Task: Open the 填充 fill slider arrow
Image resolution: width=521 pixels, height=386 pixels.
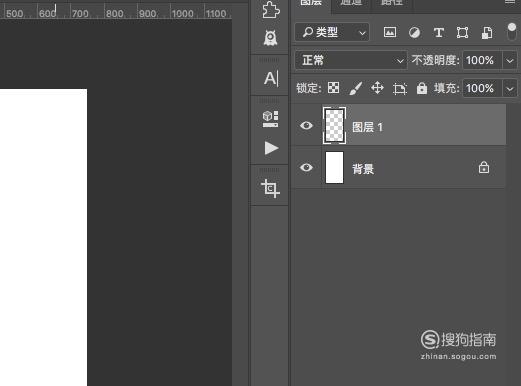Action: 510,89
